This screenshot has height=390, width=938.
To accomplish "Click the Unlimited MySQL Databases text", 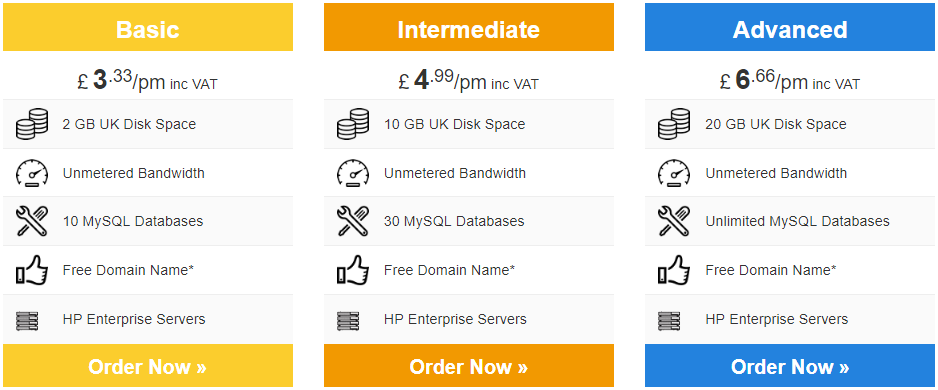I will click(797, 221).
